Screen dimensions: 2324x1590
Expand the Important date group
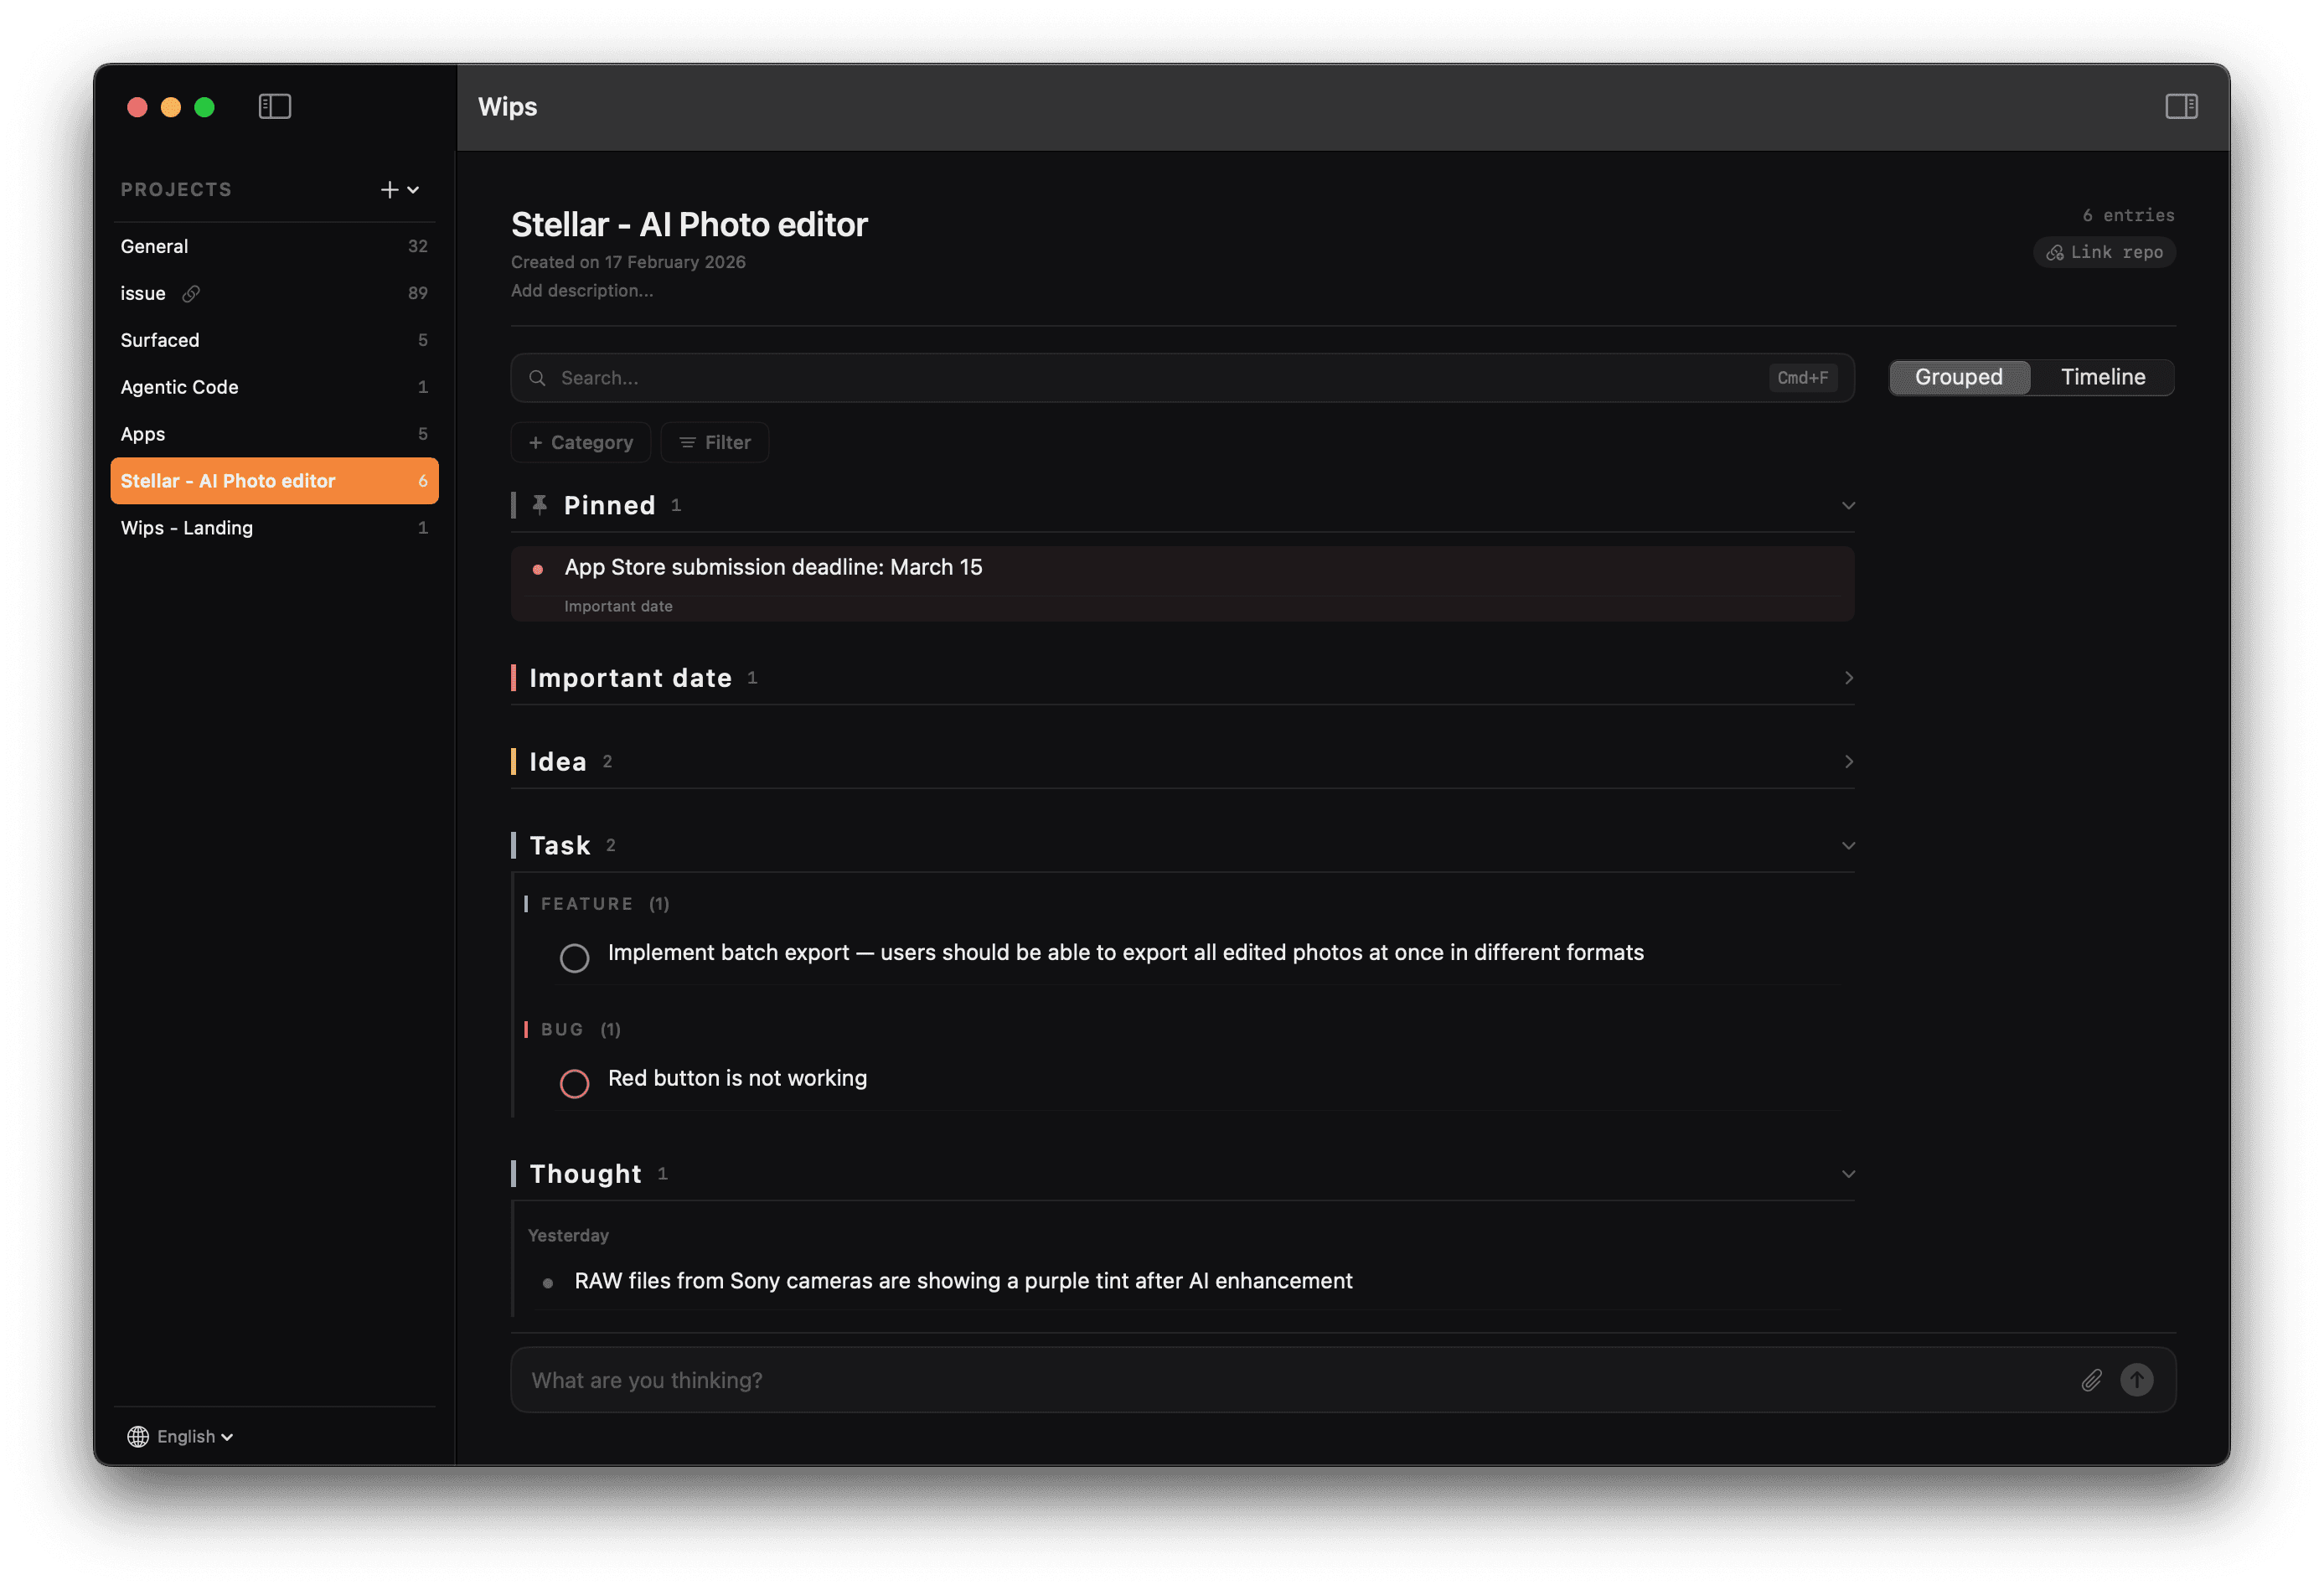[x=1848, y=677]
